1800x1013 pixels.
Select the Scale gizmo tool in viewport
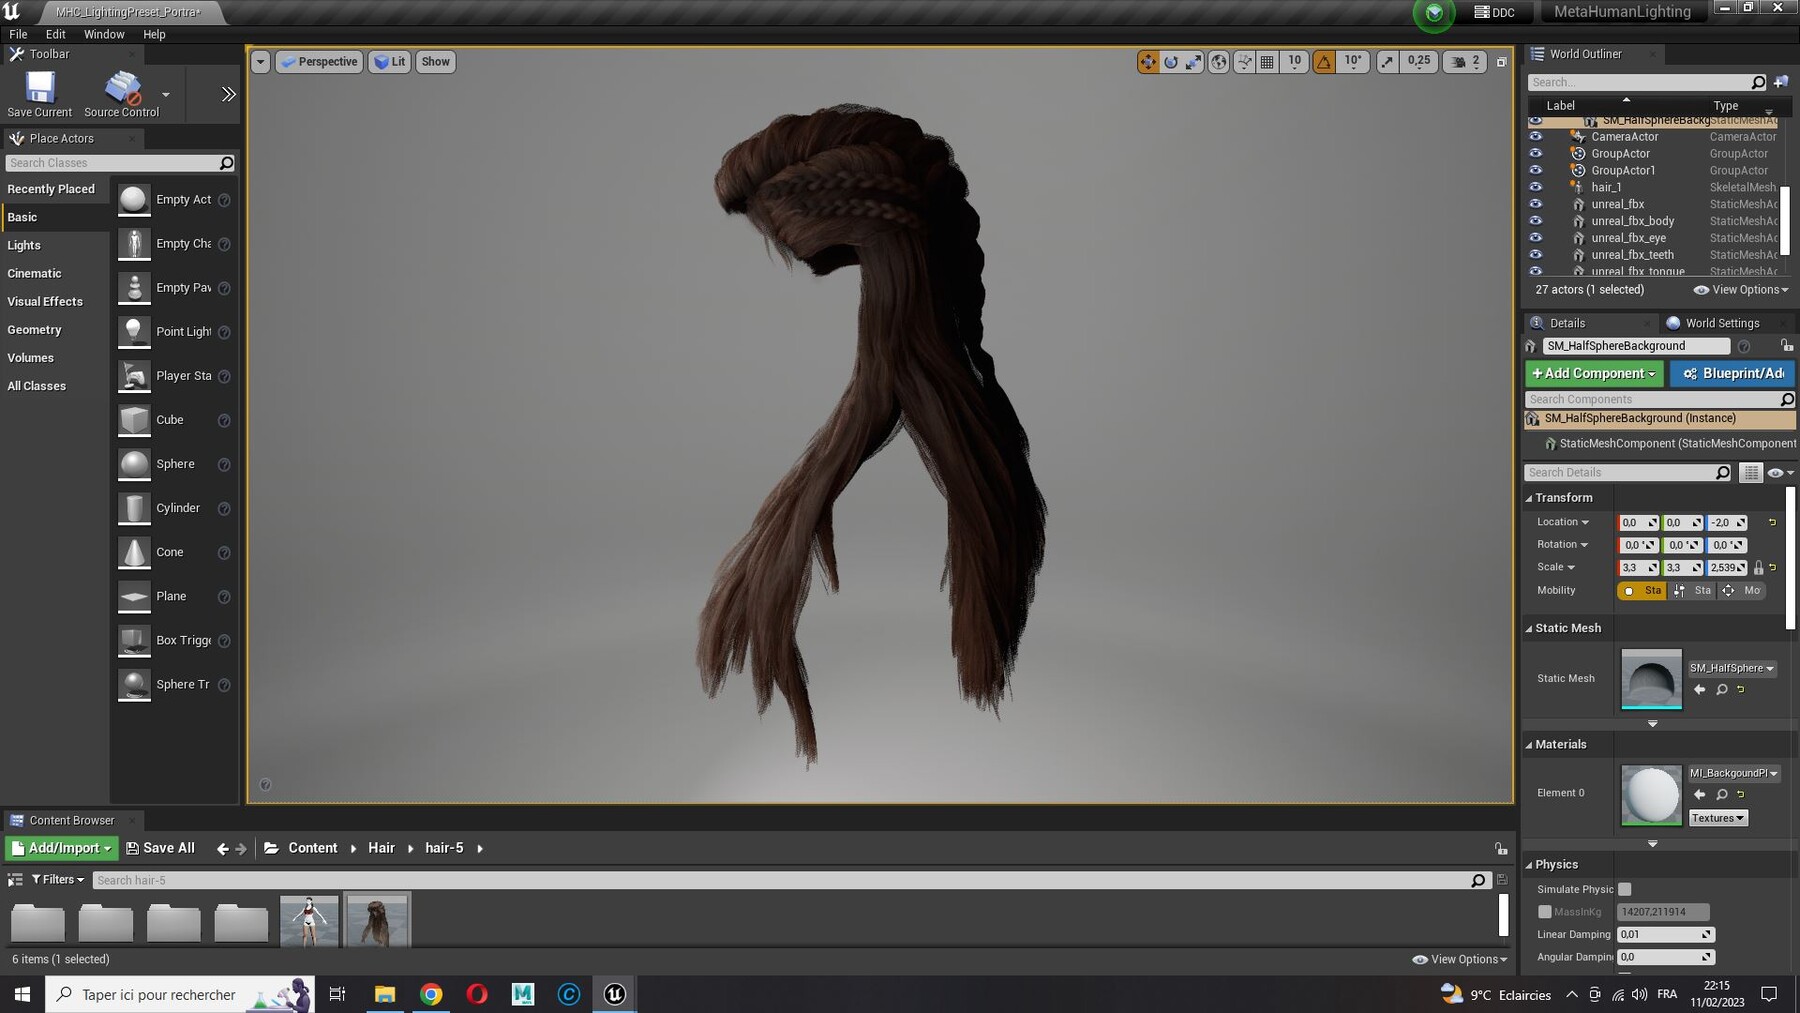point(1194,62)
